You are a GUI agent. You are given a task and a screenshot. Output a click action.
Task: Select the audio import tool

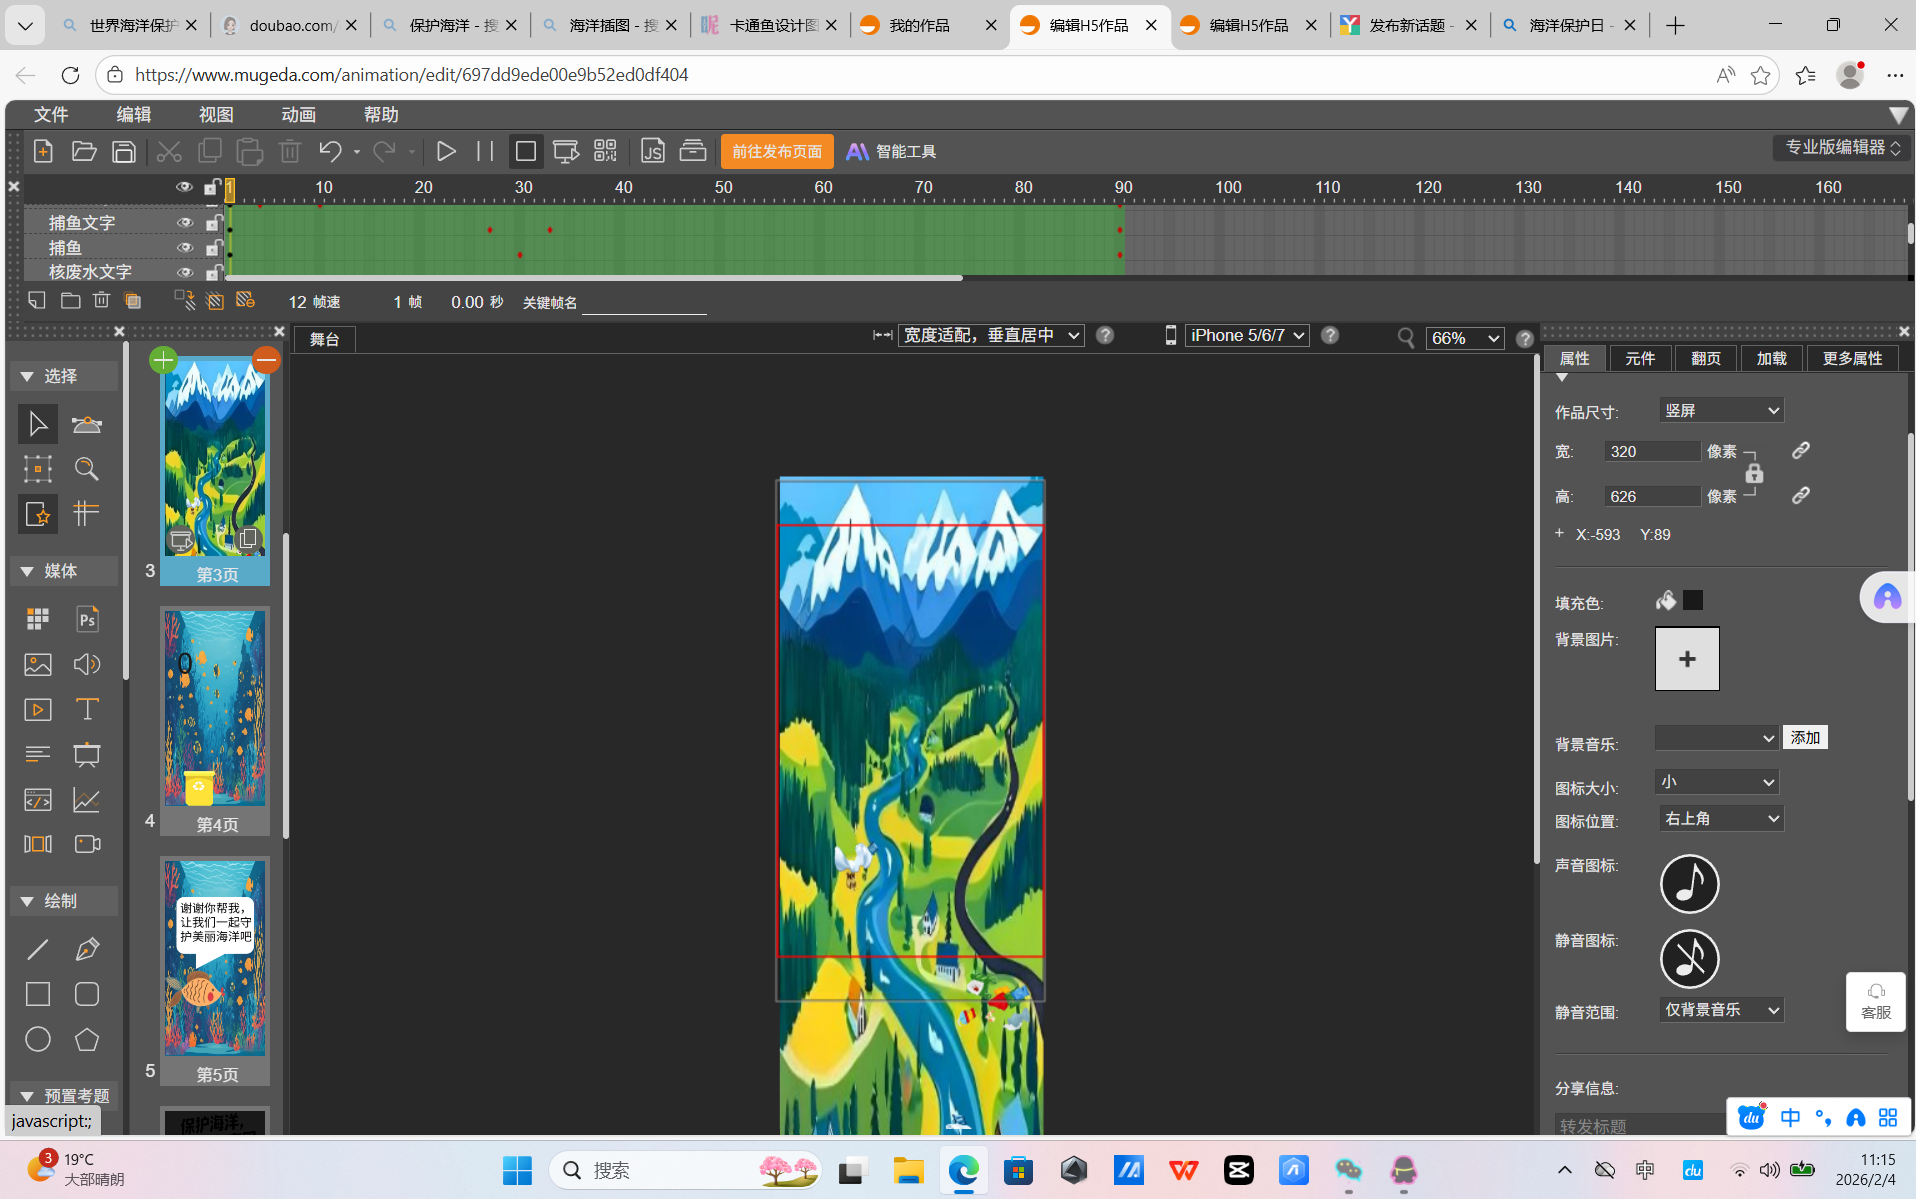(87, 664)
